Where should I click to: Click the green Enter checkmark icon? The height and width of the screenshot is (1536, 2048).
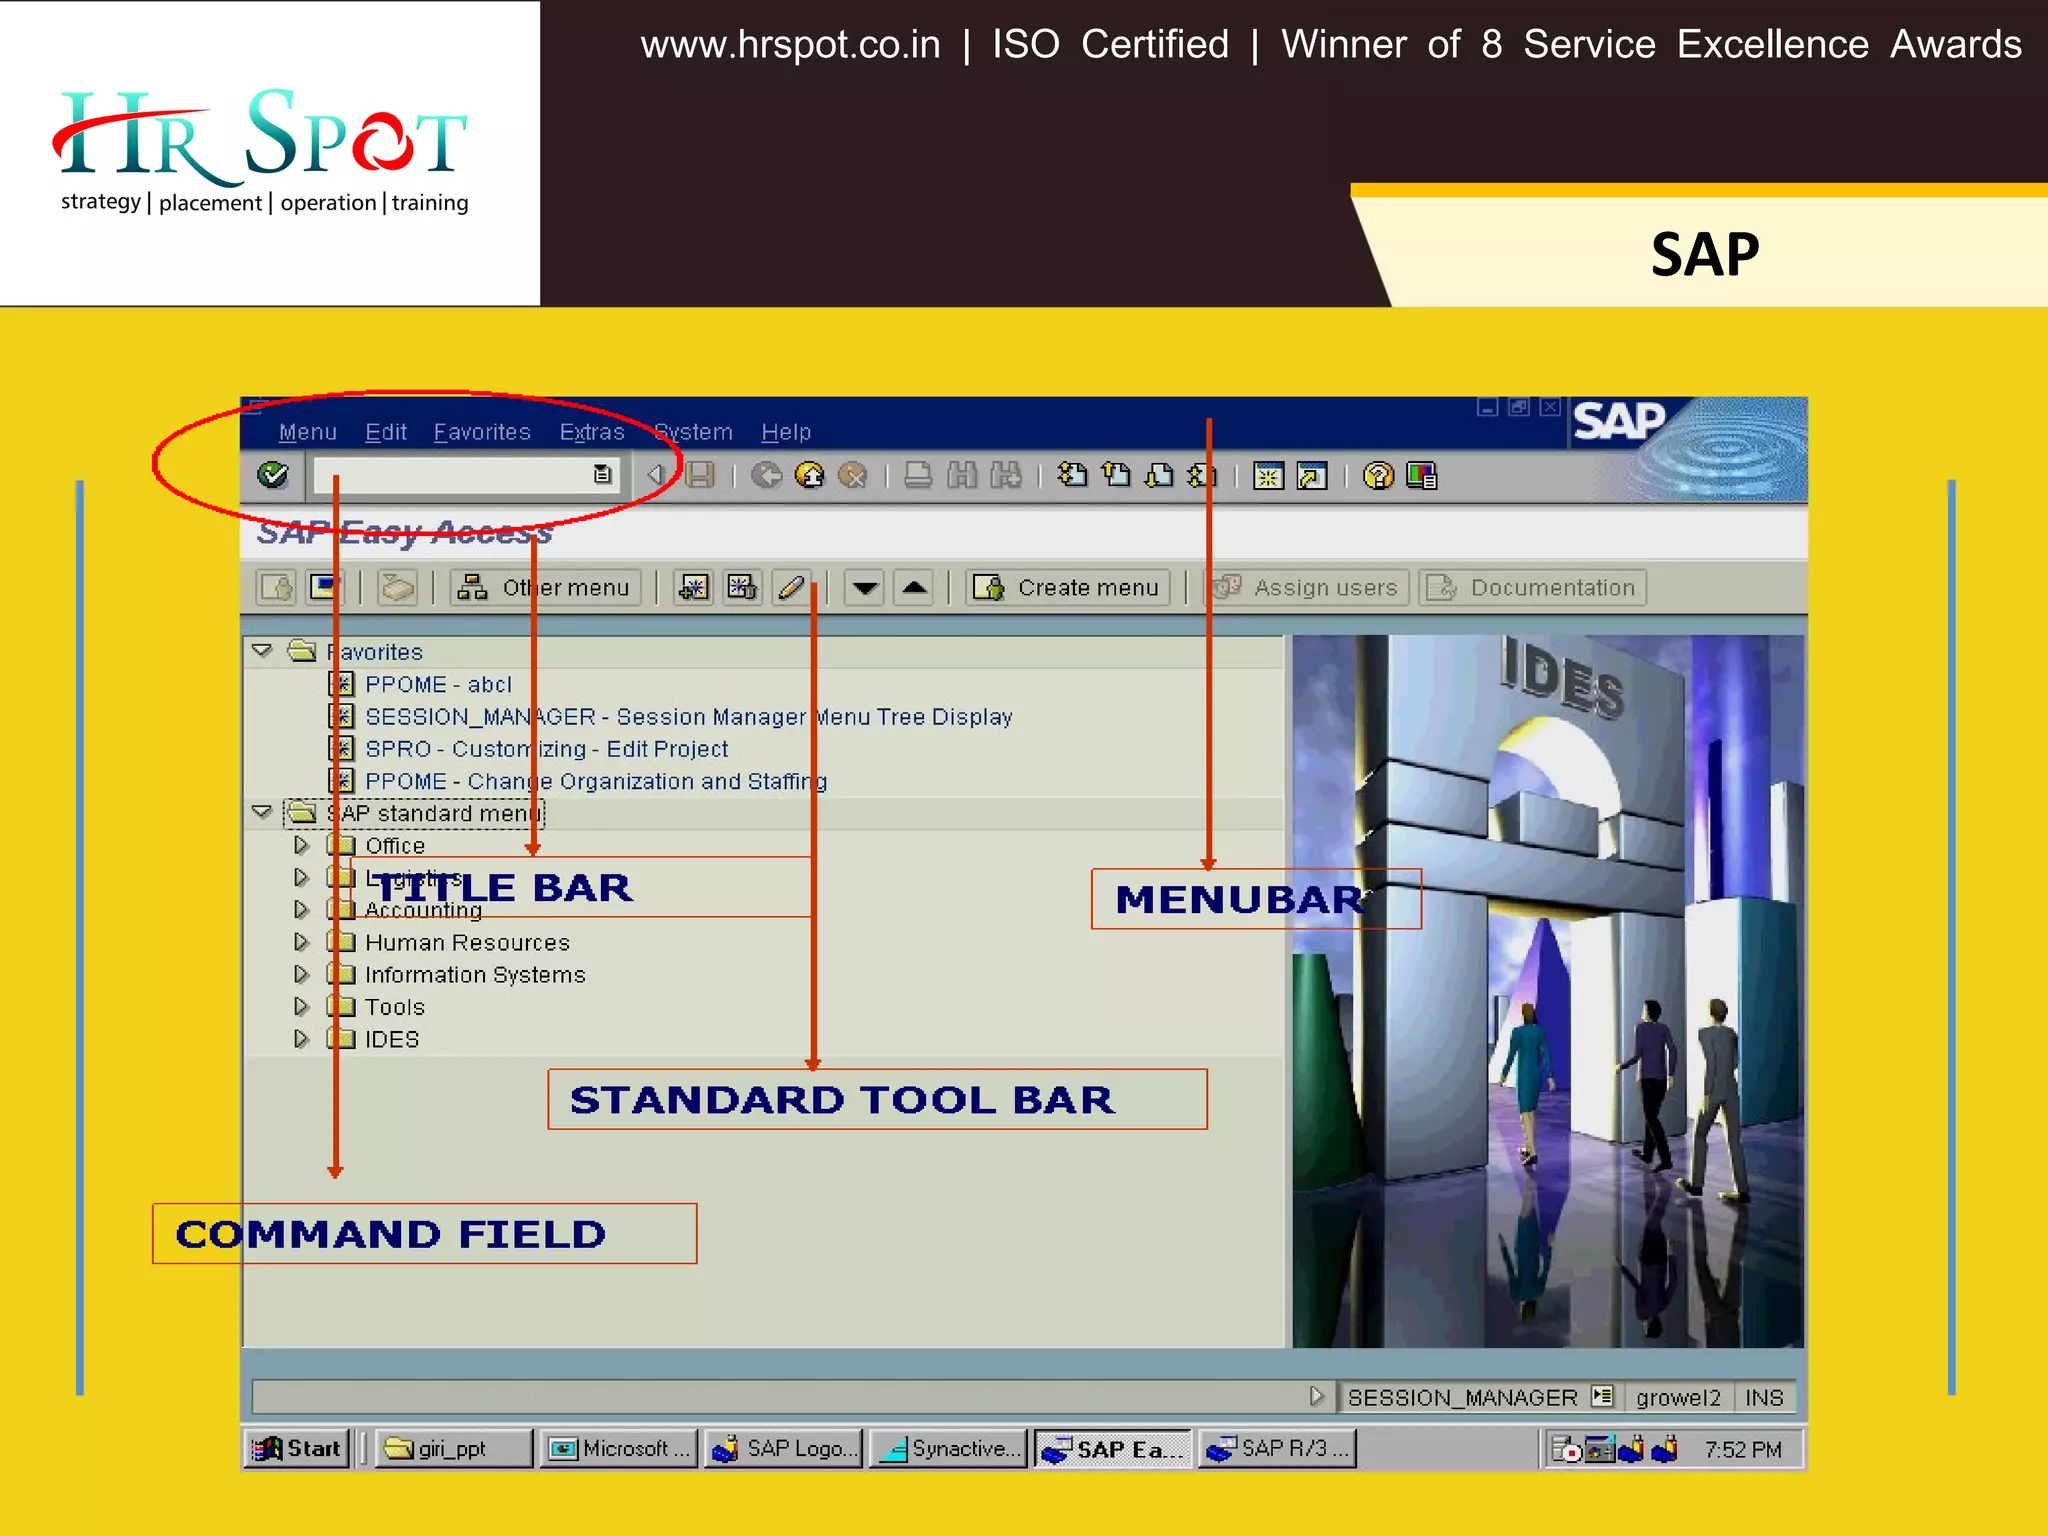coord(272,475)
